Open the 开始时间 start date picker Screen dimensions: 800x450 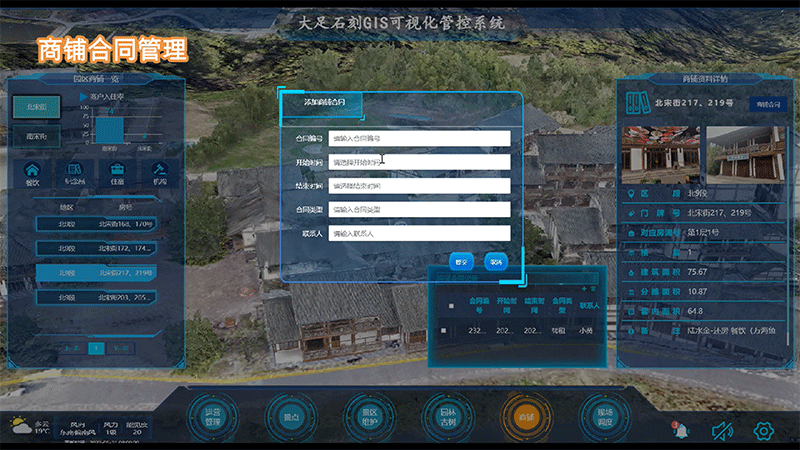click(x=420, y=162)
